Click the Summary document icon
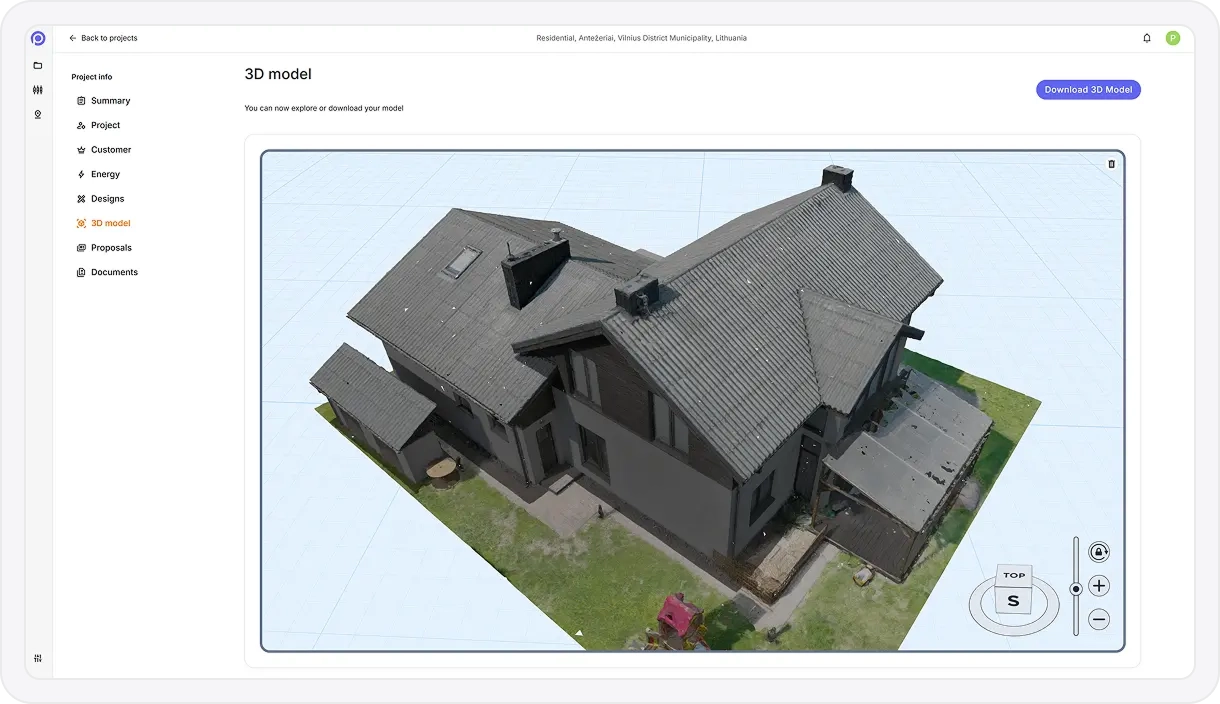 tap(81, 101)
